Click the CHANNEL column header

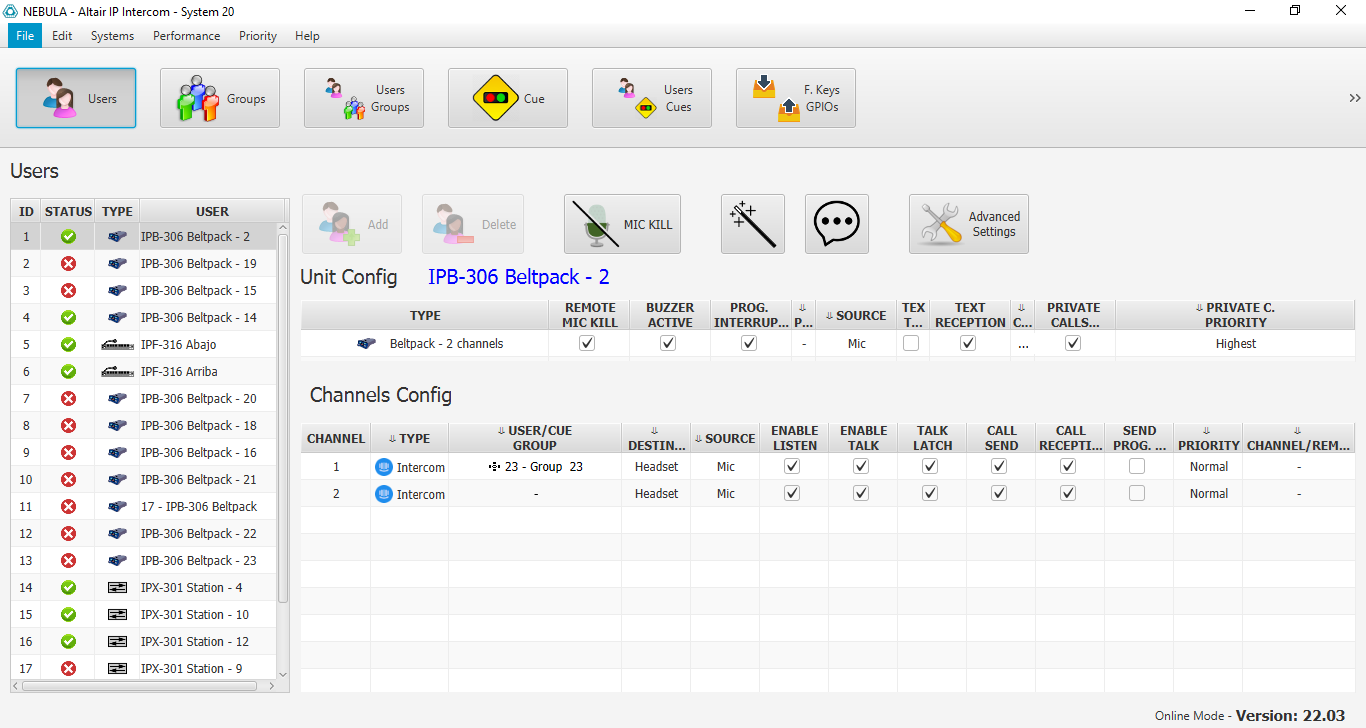click(336, 438)
